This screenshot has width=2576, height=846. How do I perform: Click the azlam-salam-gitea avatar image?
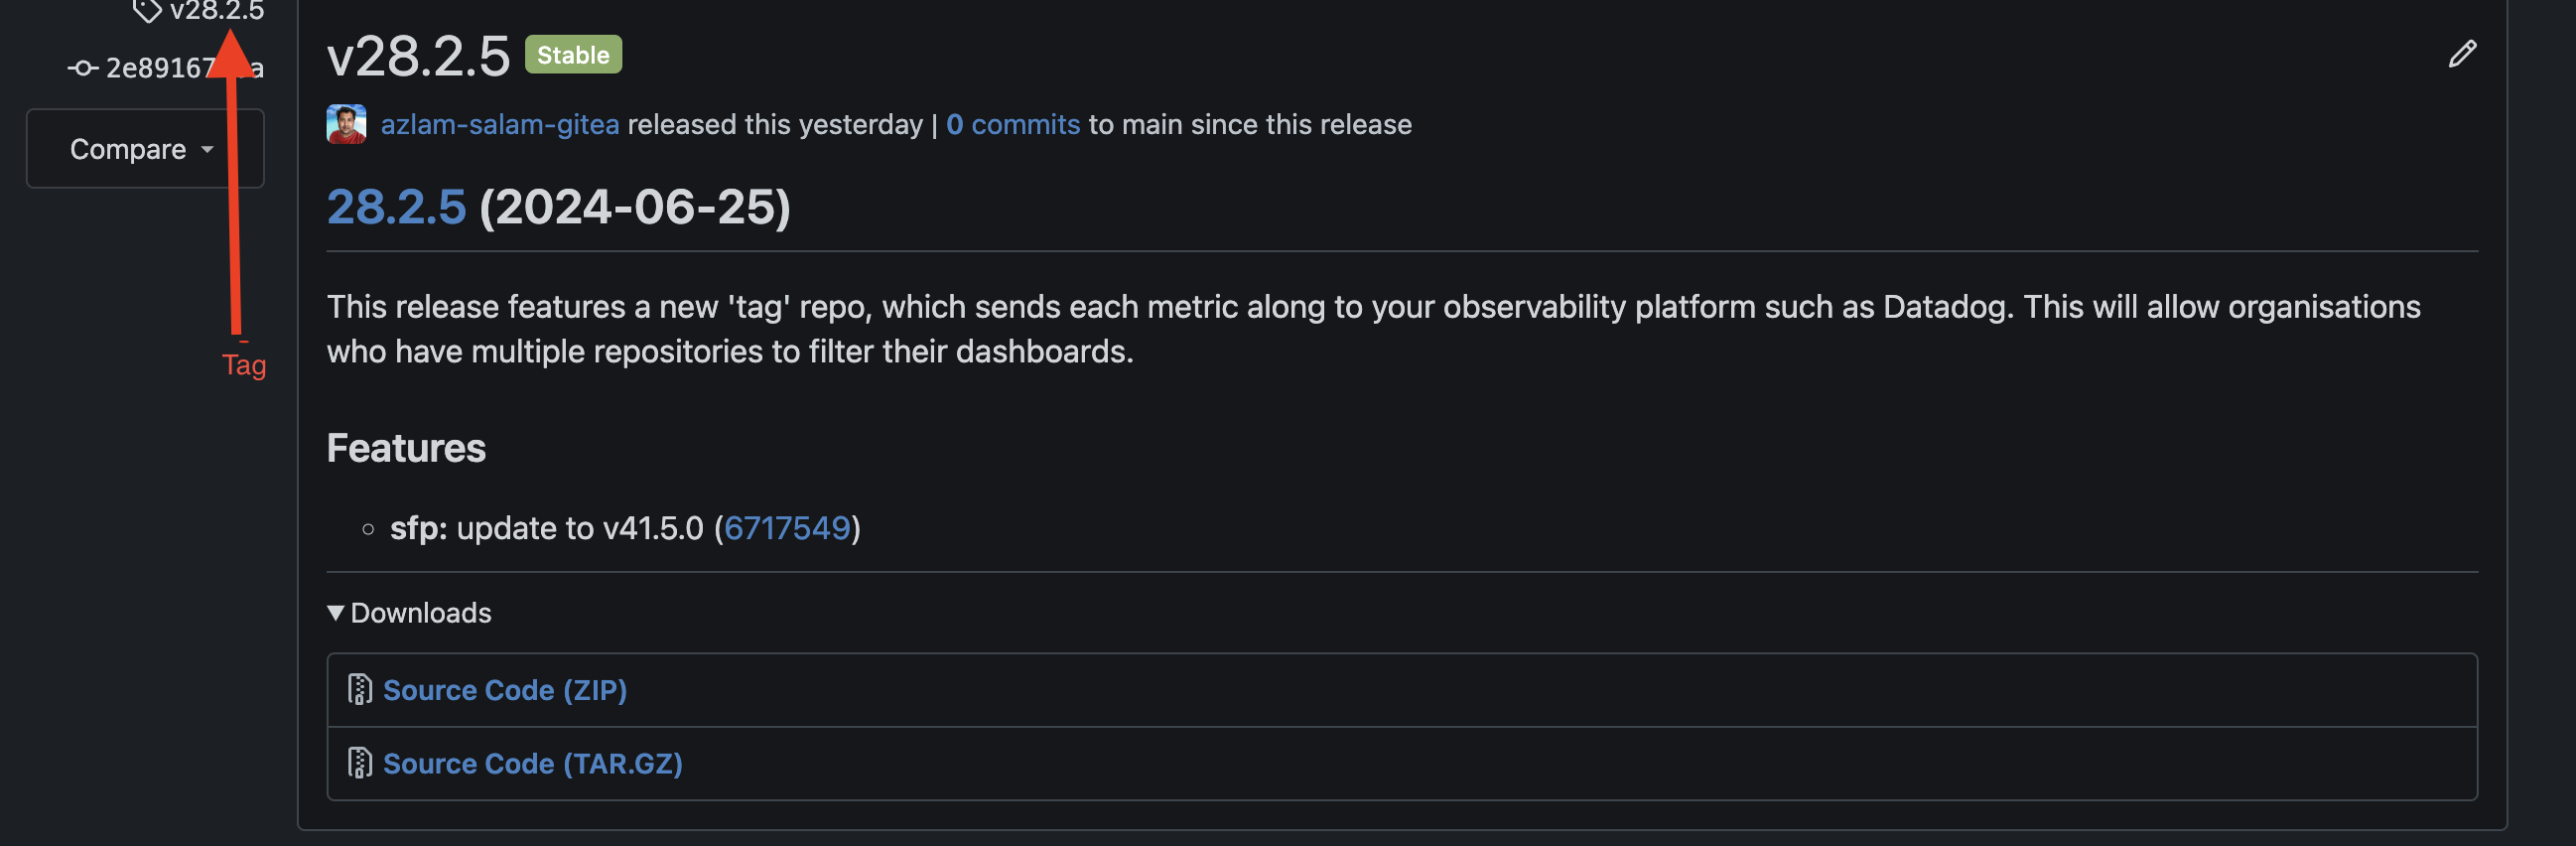point(346,125)
